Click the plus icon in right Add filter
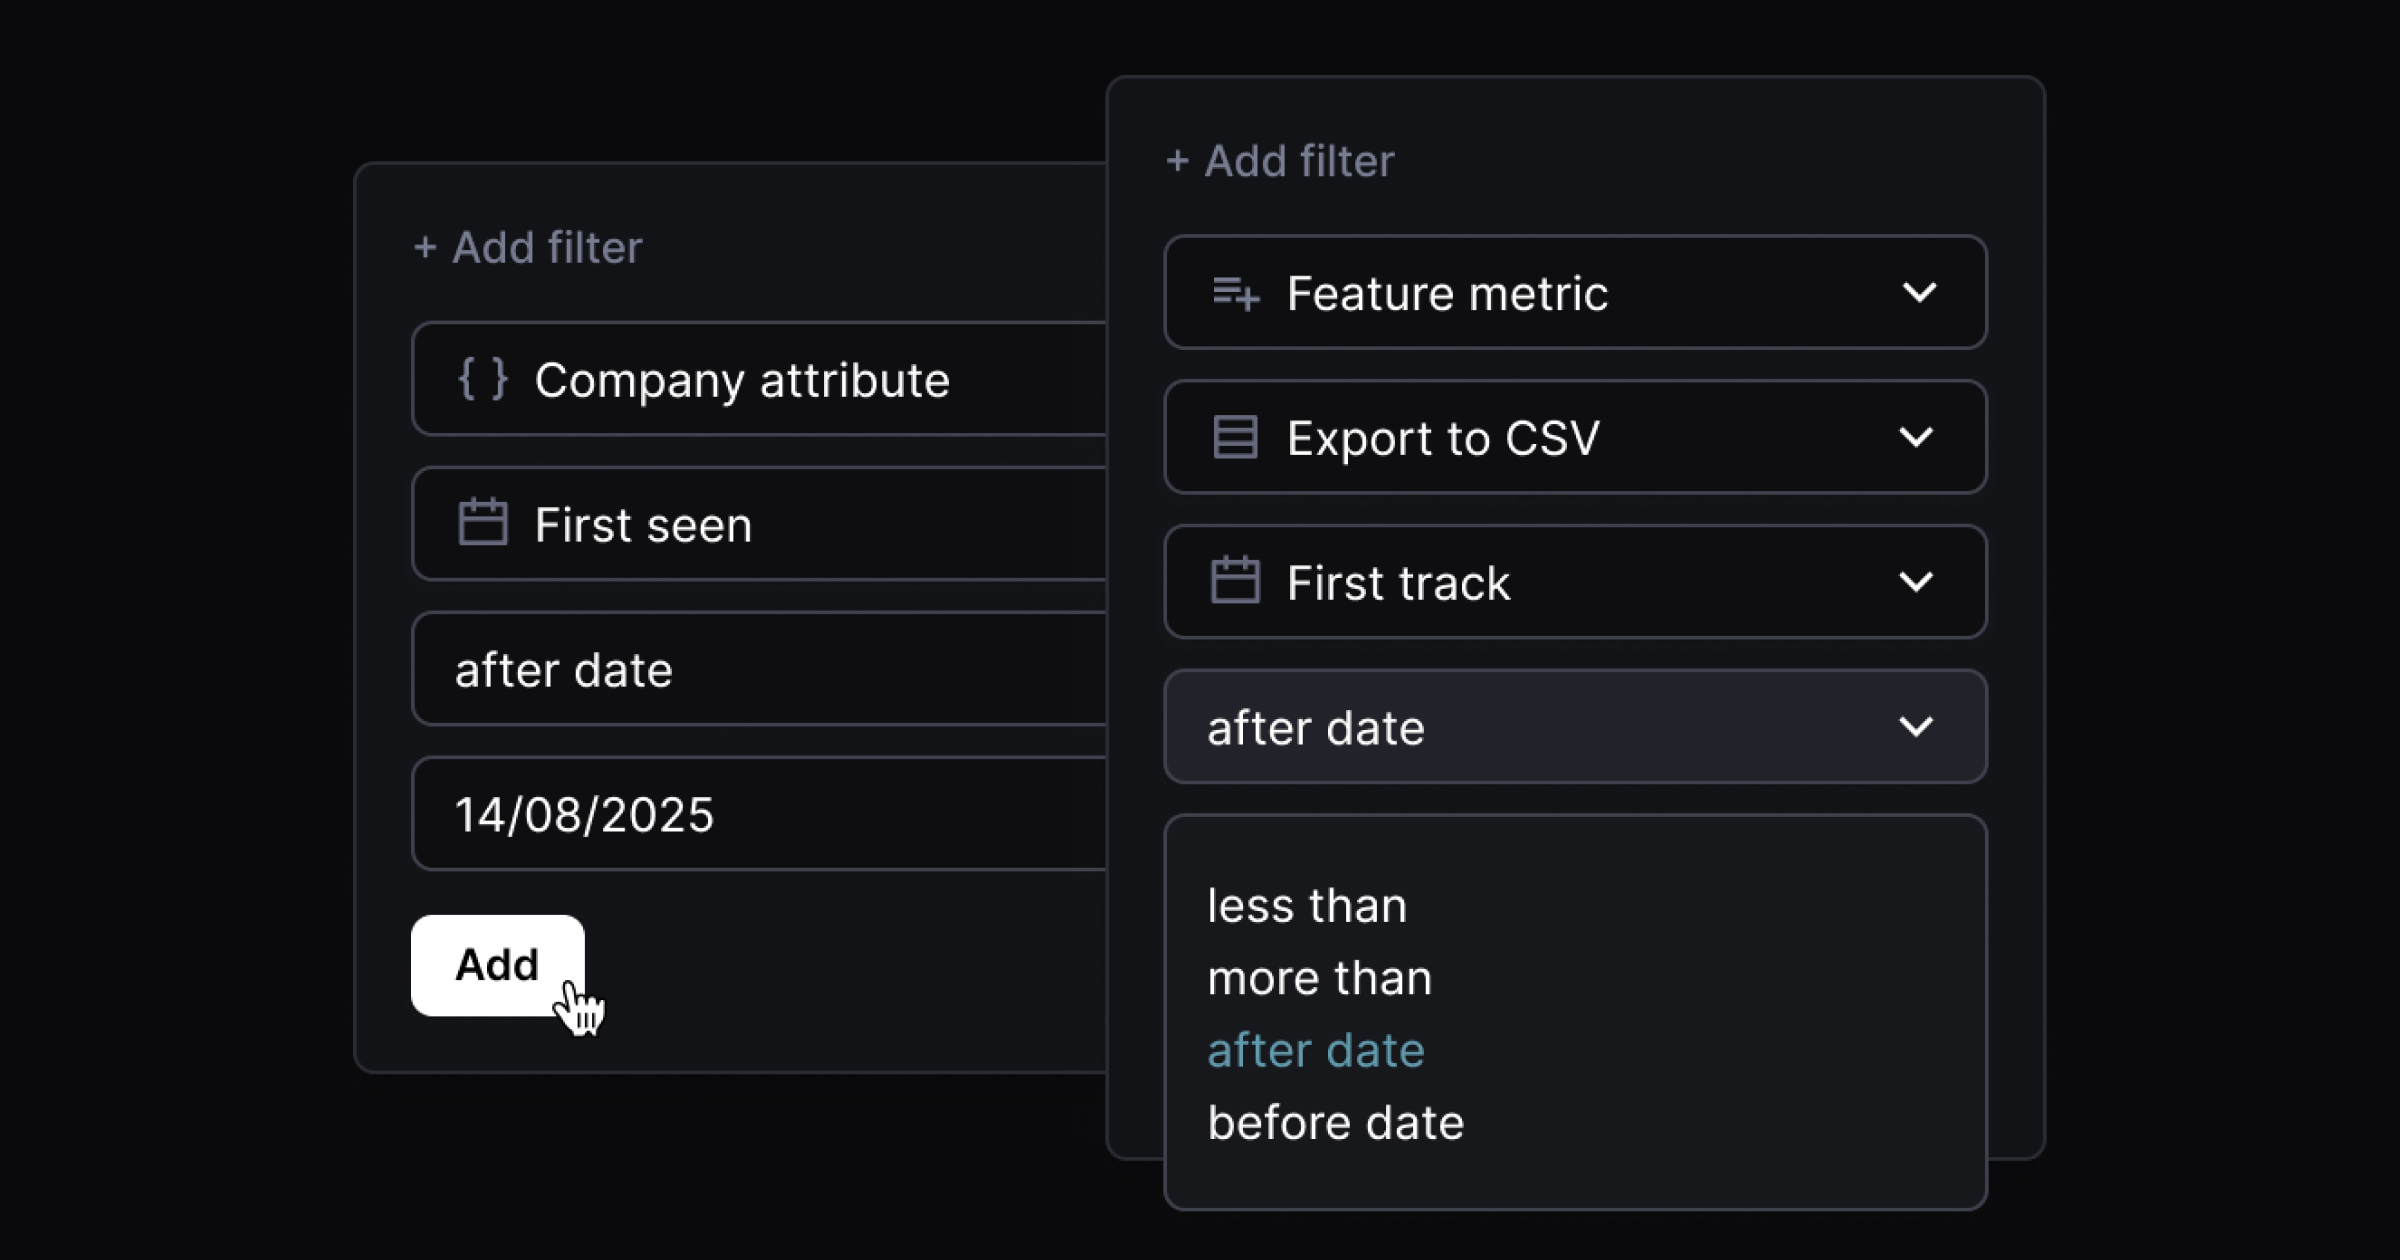 tap(1178, 161)
